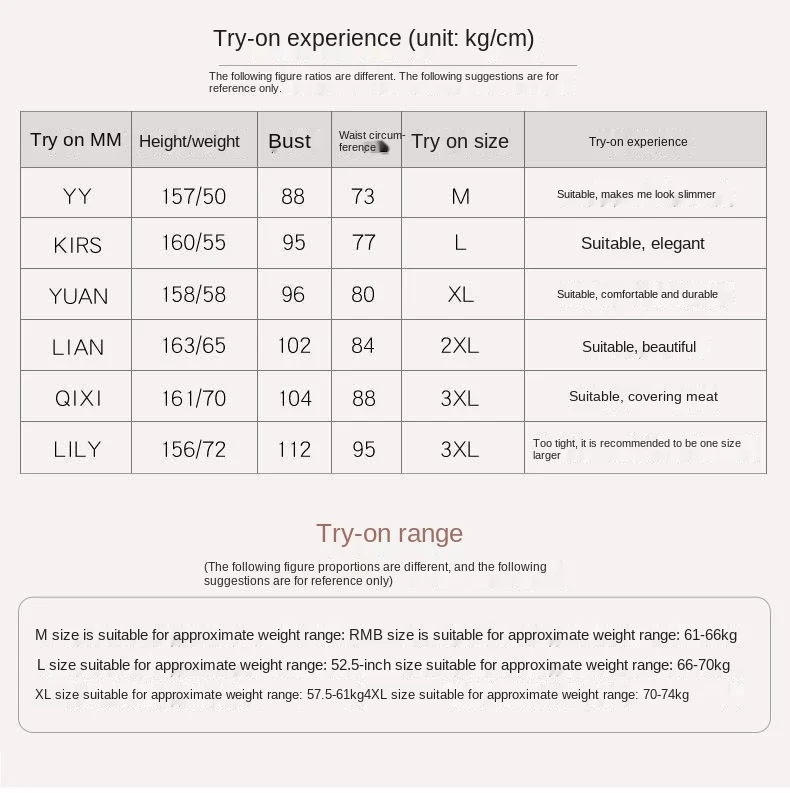Click the XL size weight range line
The width and height of the screenshot is (790, 793).
tap(362, 694)
